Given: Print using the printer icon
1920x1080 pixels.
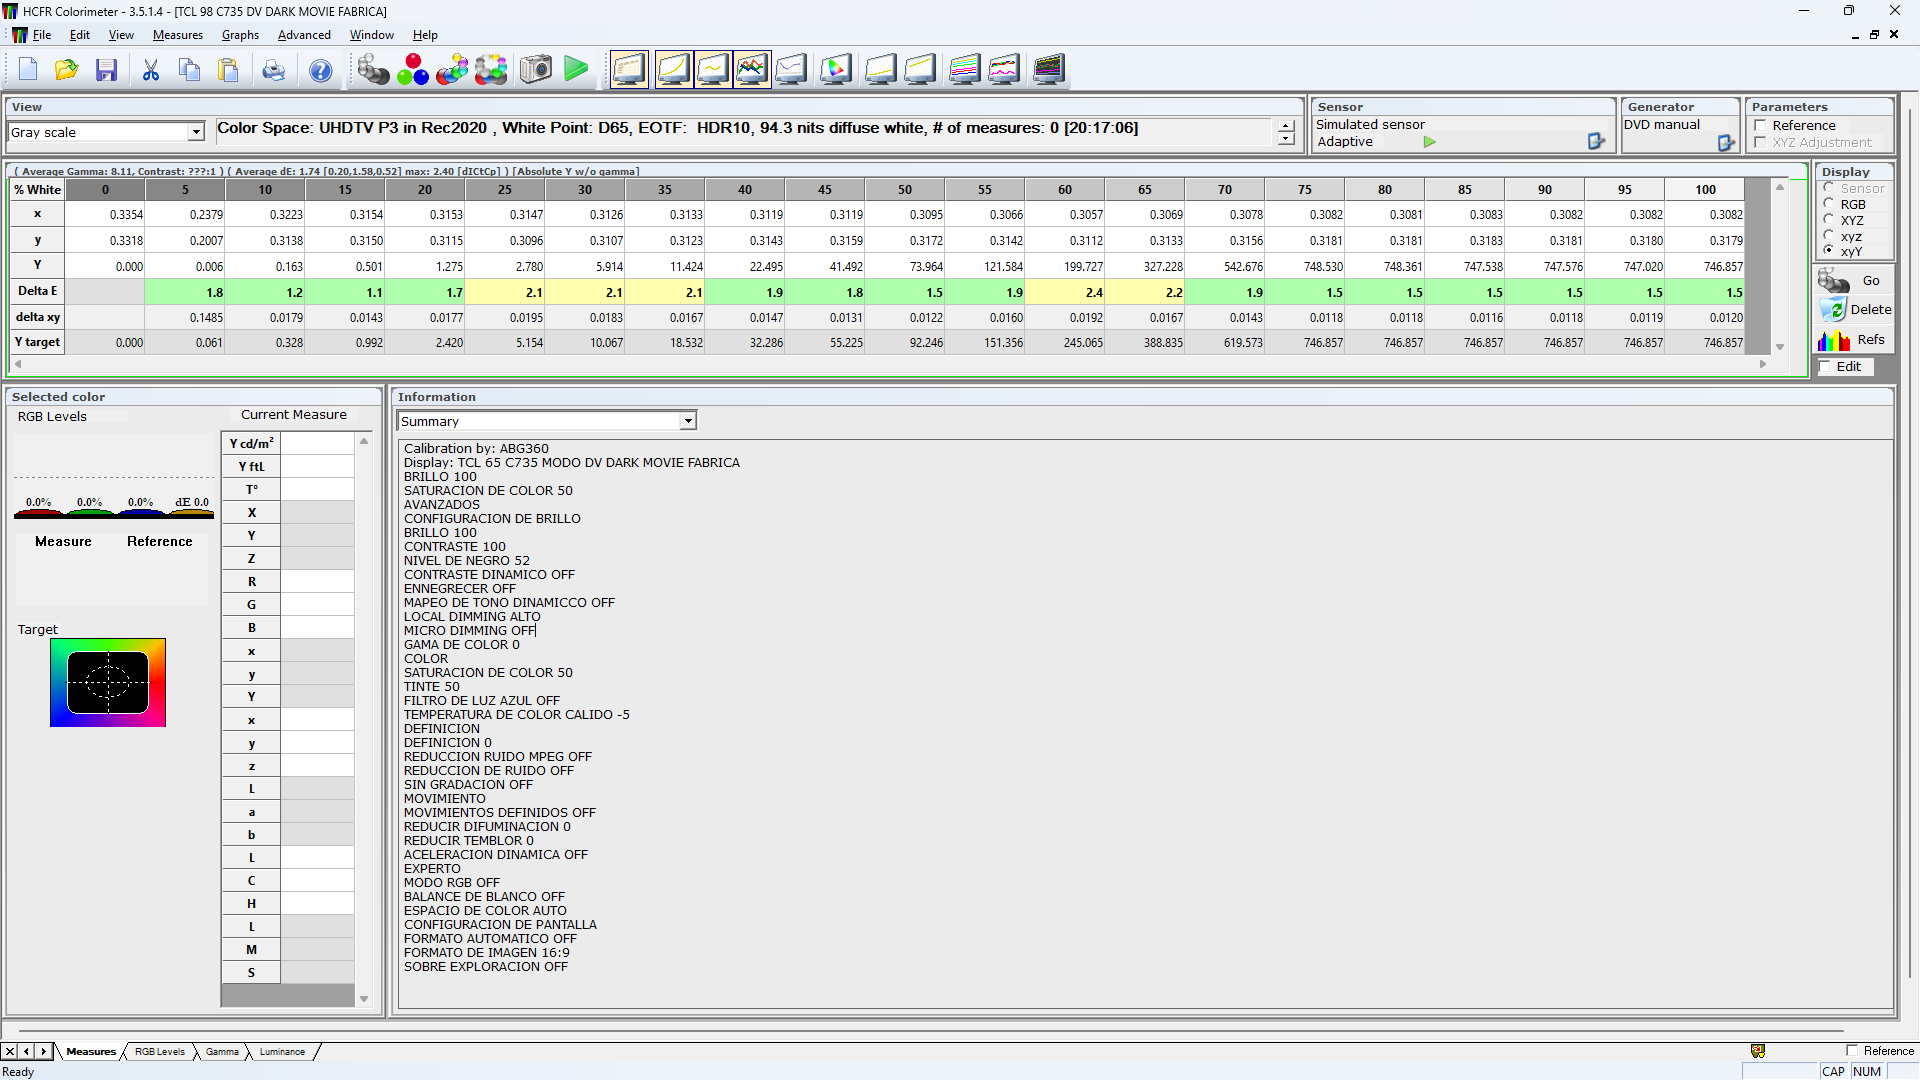Looking at the screenshot, I should (274, 69).
